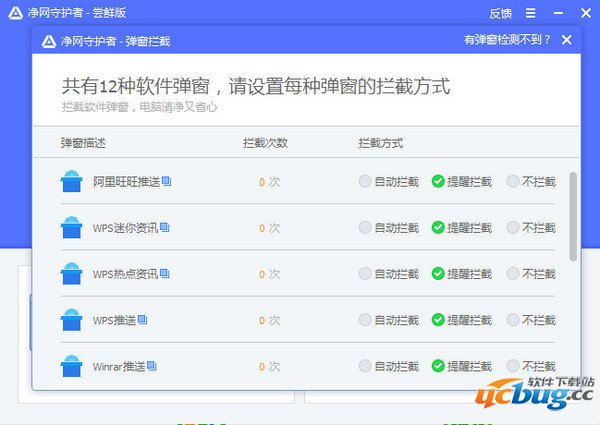Click the WPS推送 row label
The width and height of the screenshot is (600, 425).
114,320
